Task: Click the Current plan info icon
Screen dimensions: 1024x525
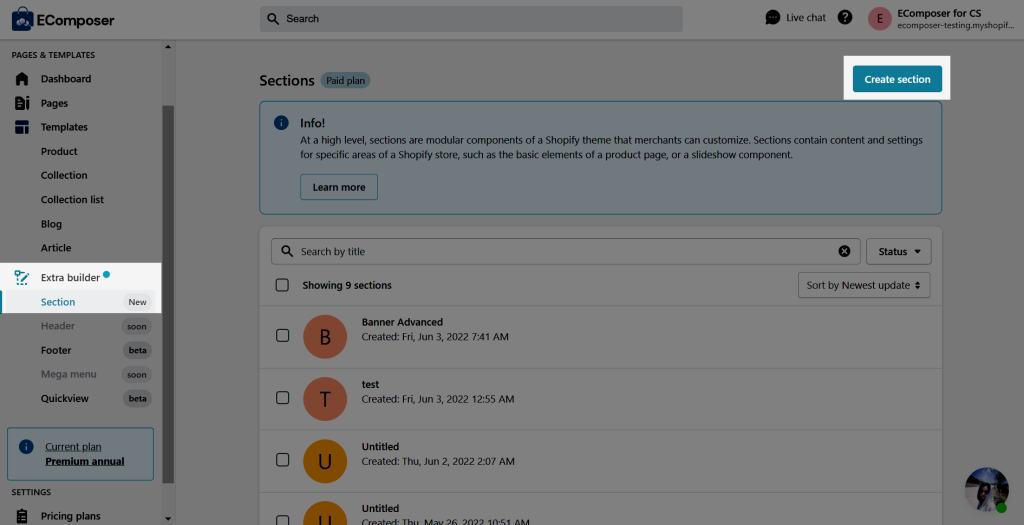Action: (x=26, y=447)
